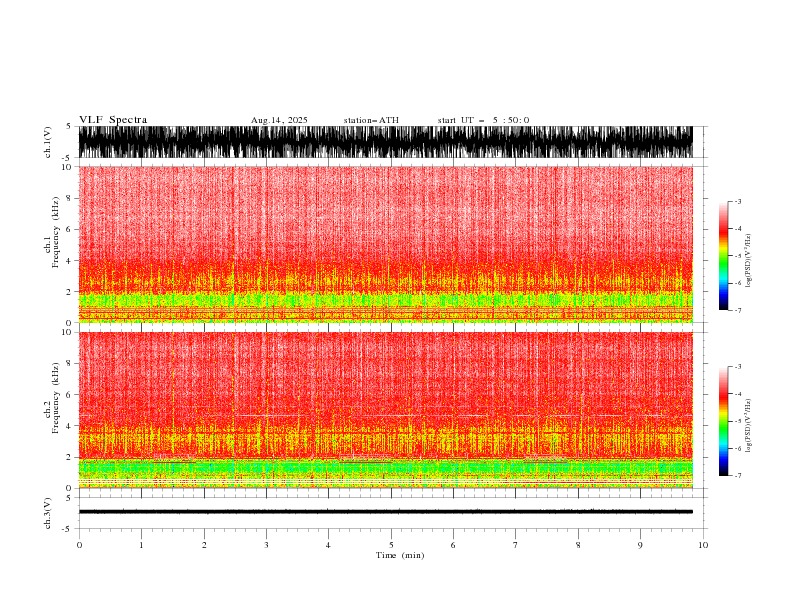Click the ch.2 "Frequency (kHz)" axis label
The width and height of the screenshot is (792, 612).
pyautogui.click(x=56, y=398)
